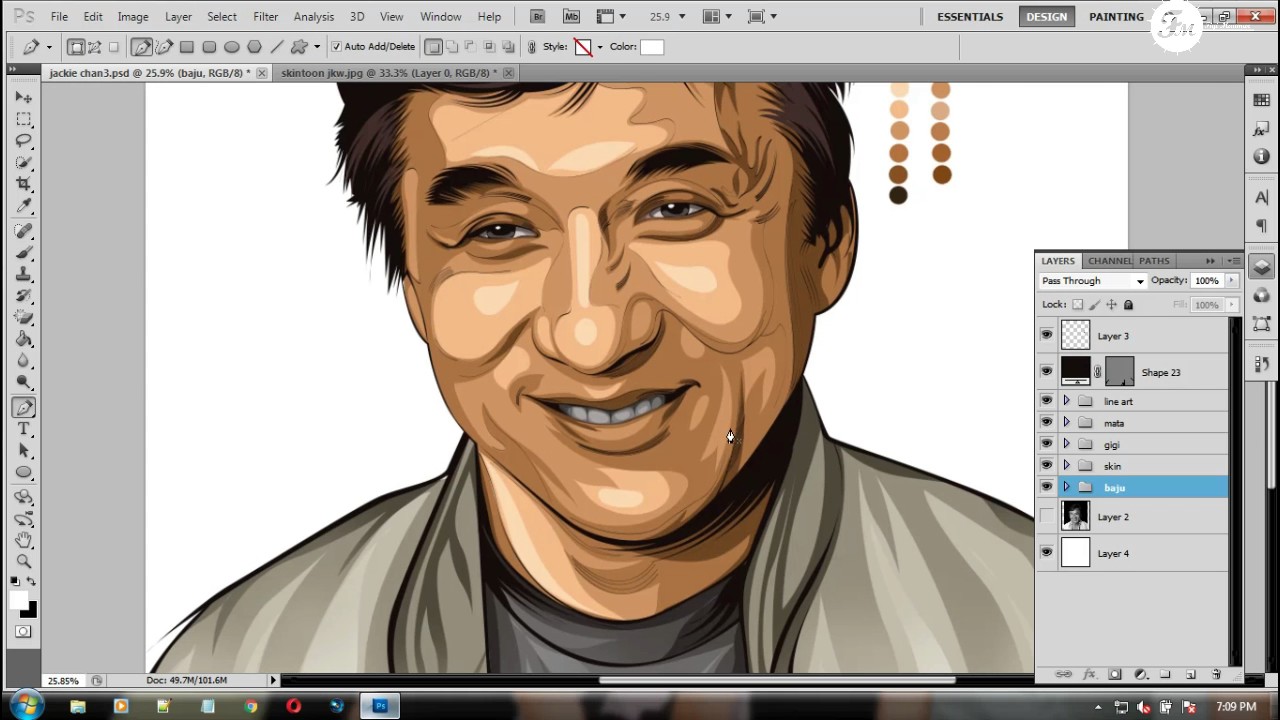The image size is (1280, 720).
Task: Expand the mata group
Action: pos(1066,423)
